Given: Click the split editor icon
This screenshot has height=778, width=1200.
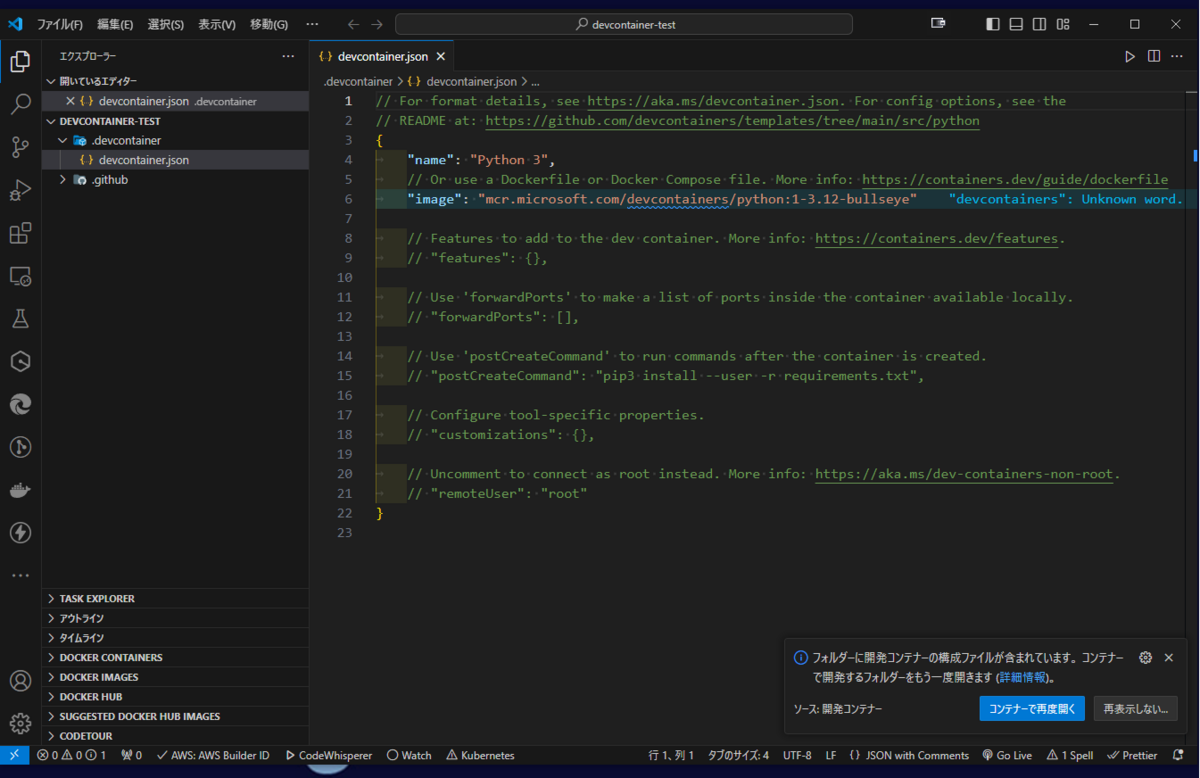Looking at the screenshot, I should [1153, 56].
